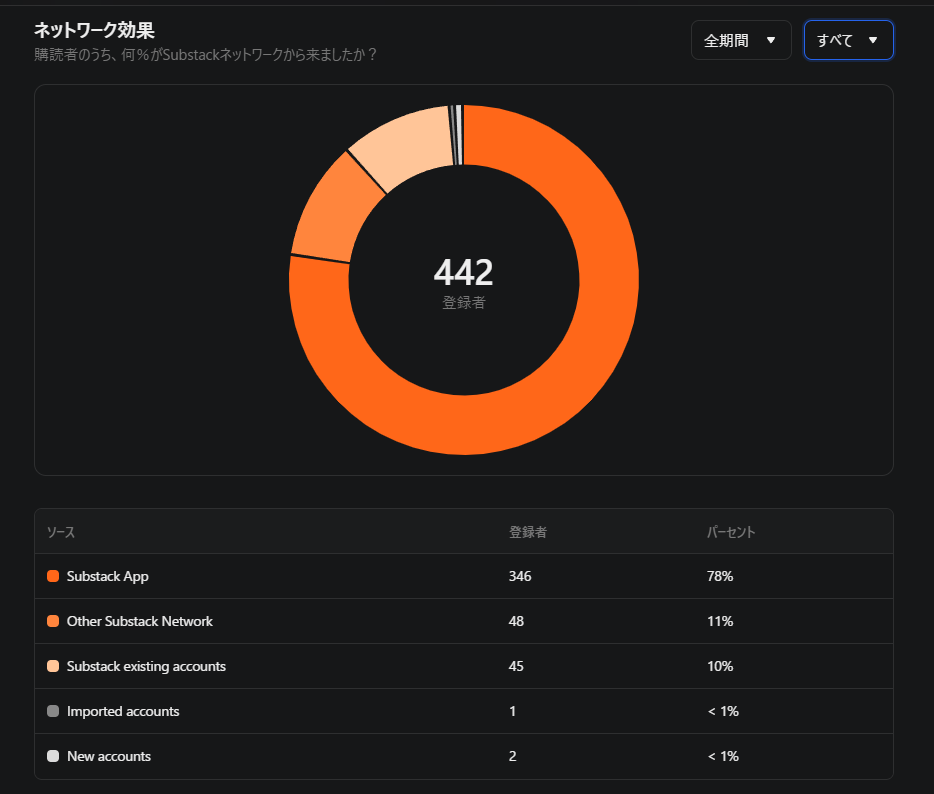Click Substack existing accounts peach swatch
This screenshot has height=794, width=934.
pyautogui.click(x=53, y=666)
